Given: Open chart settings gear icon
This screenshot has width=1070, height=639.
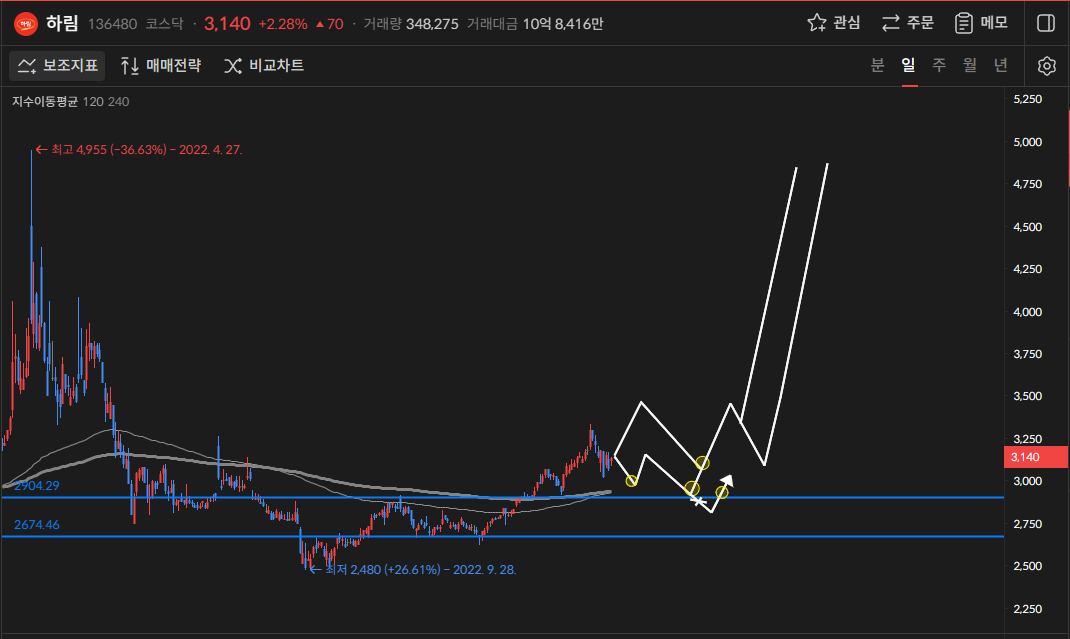Looking at the screenshot, I should click(x=1046, y=66).
